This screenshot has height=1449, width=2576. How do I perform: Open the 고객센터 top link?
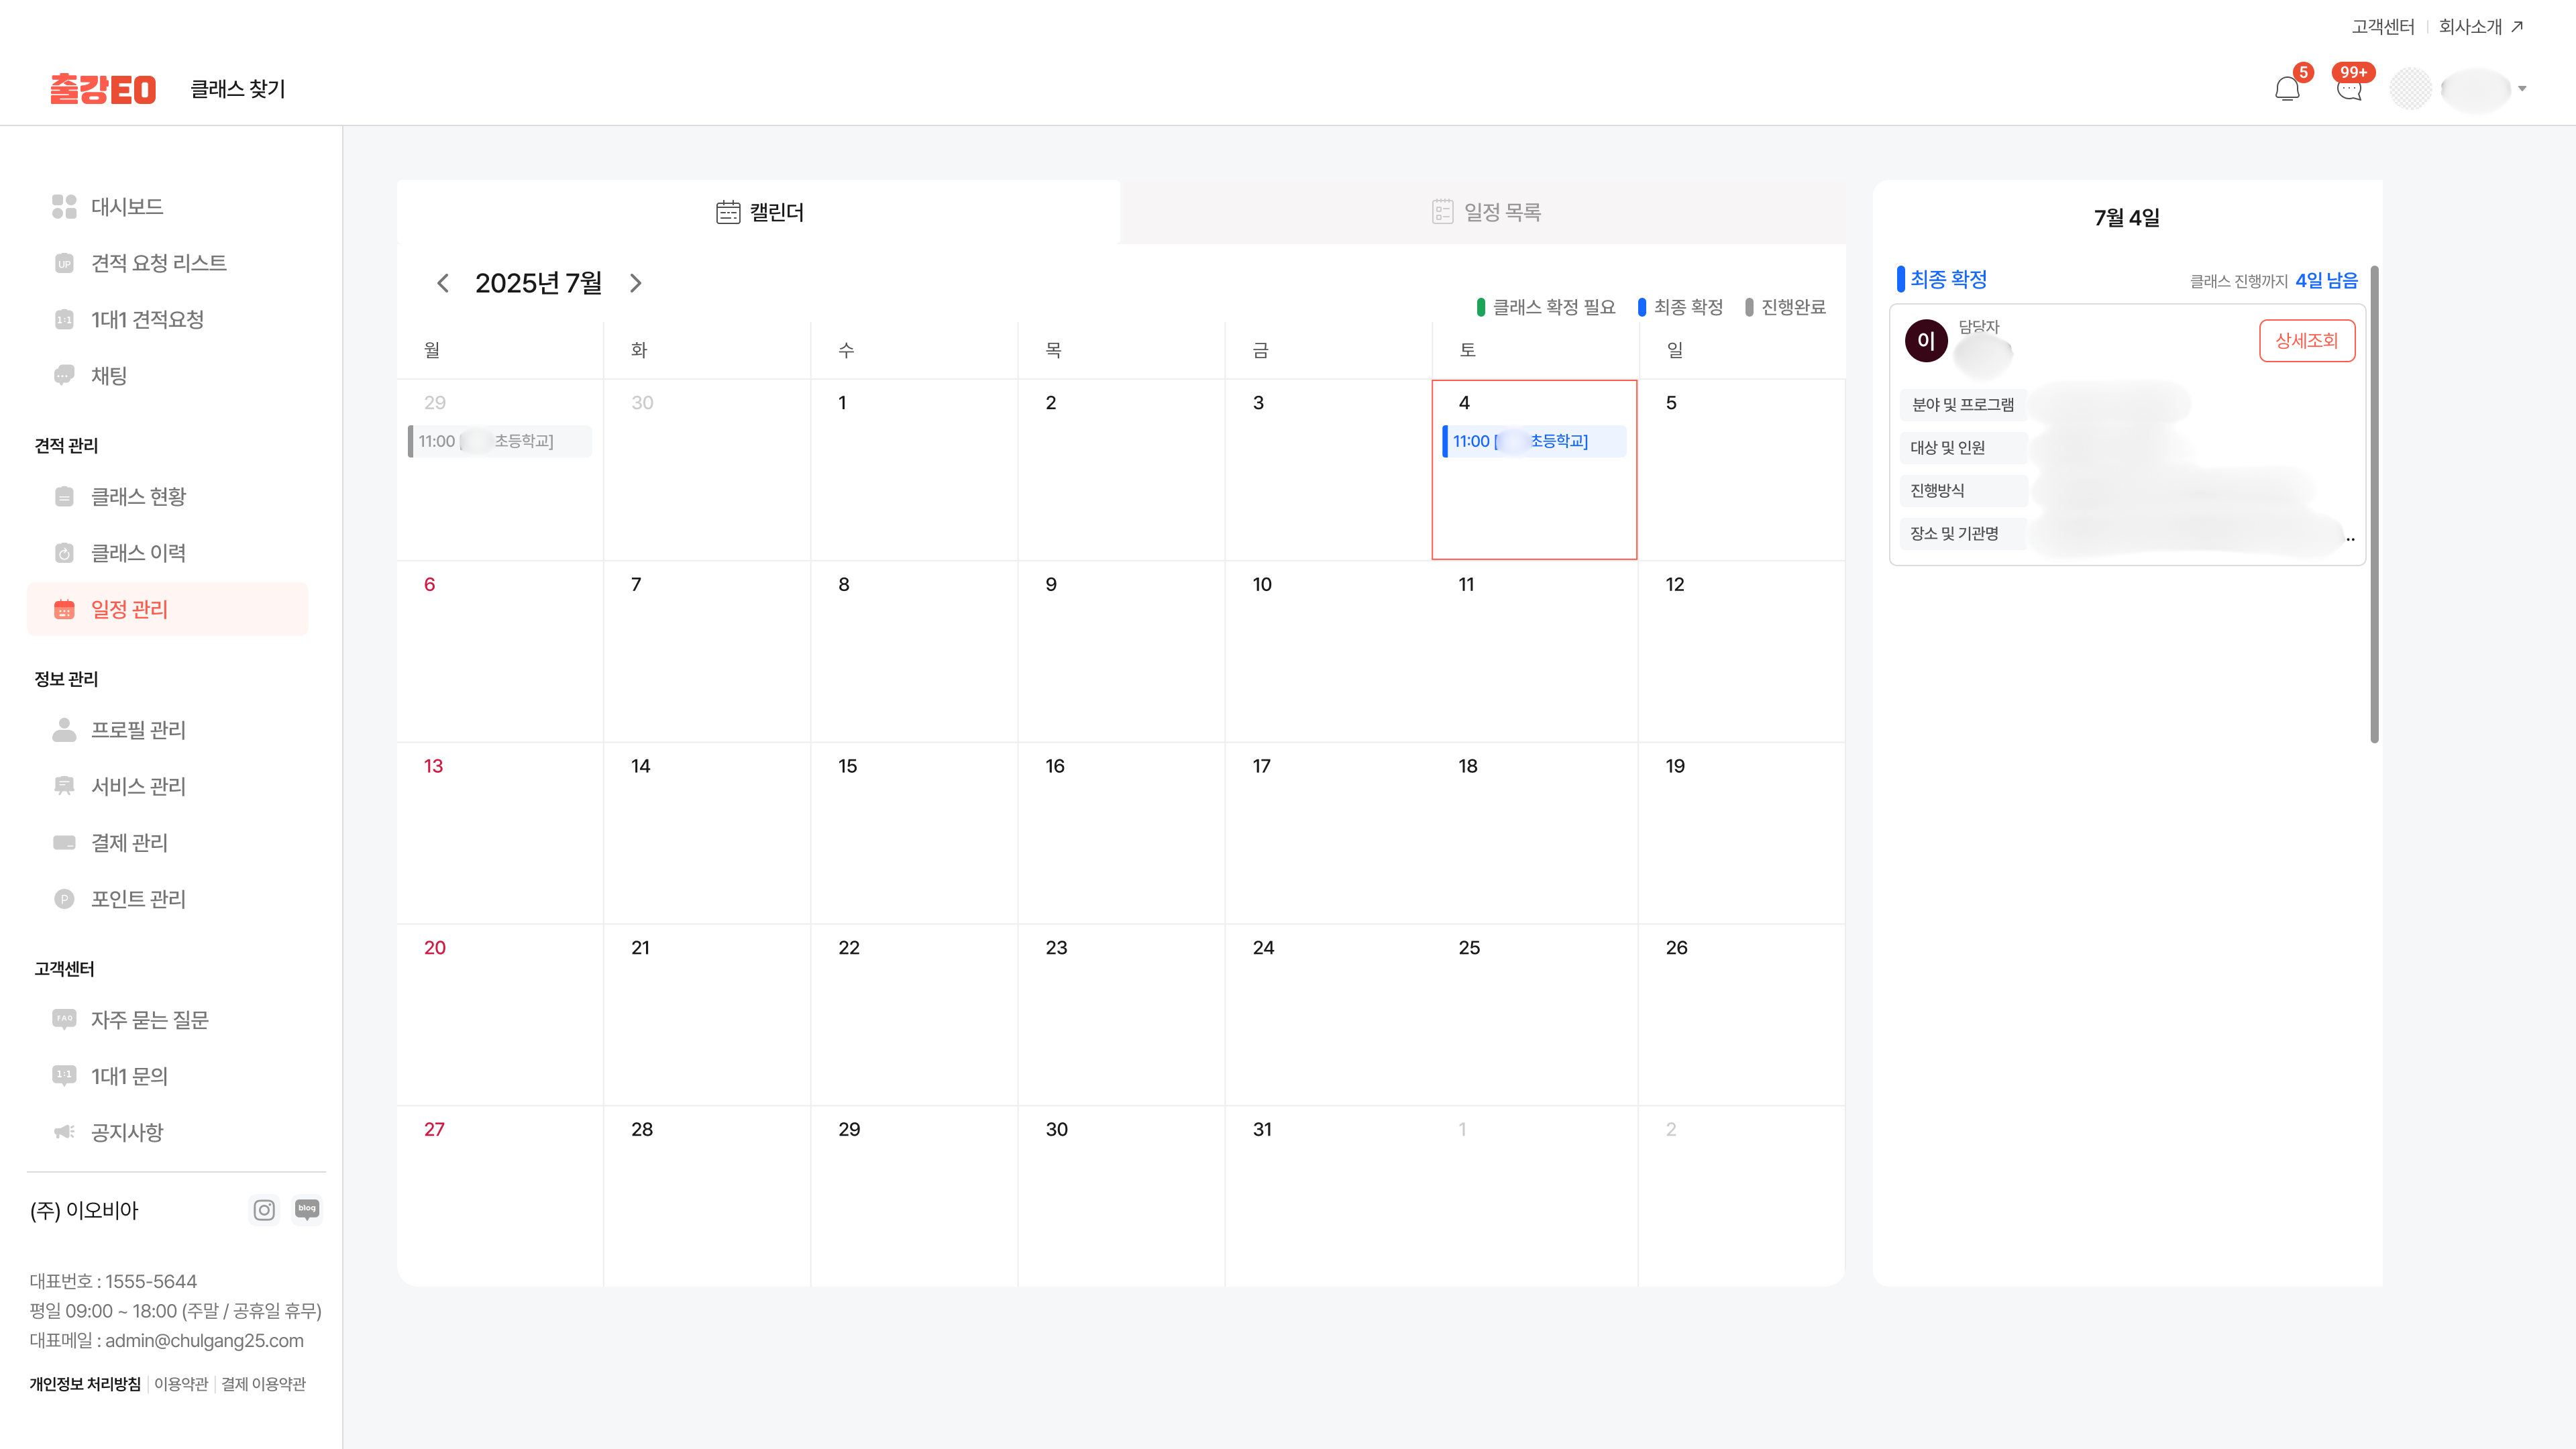click(x=2383, y=27)
